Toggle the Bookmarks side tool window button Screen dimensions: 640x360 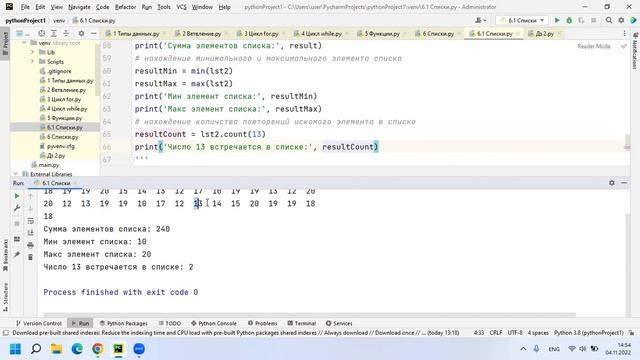(5, 255)
